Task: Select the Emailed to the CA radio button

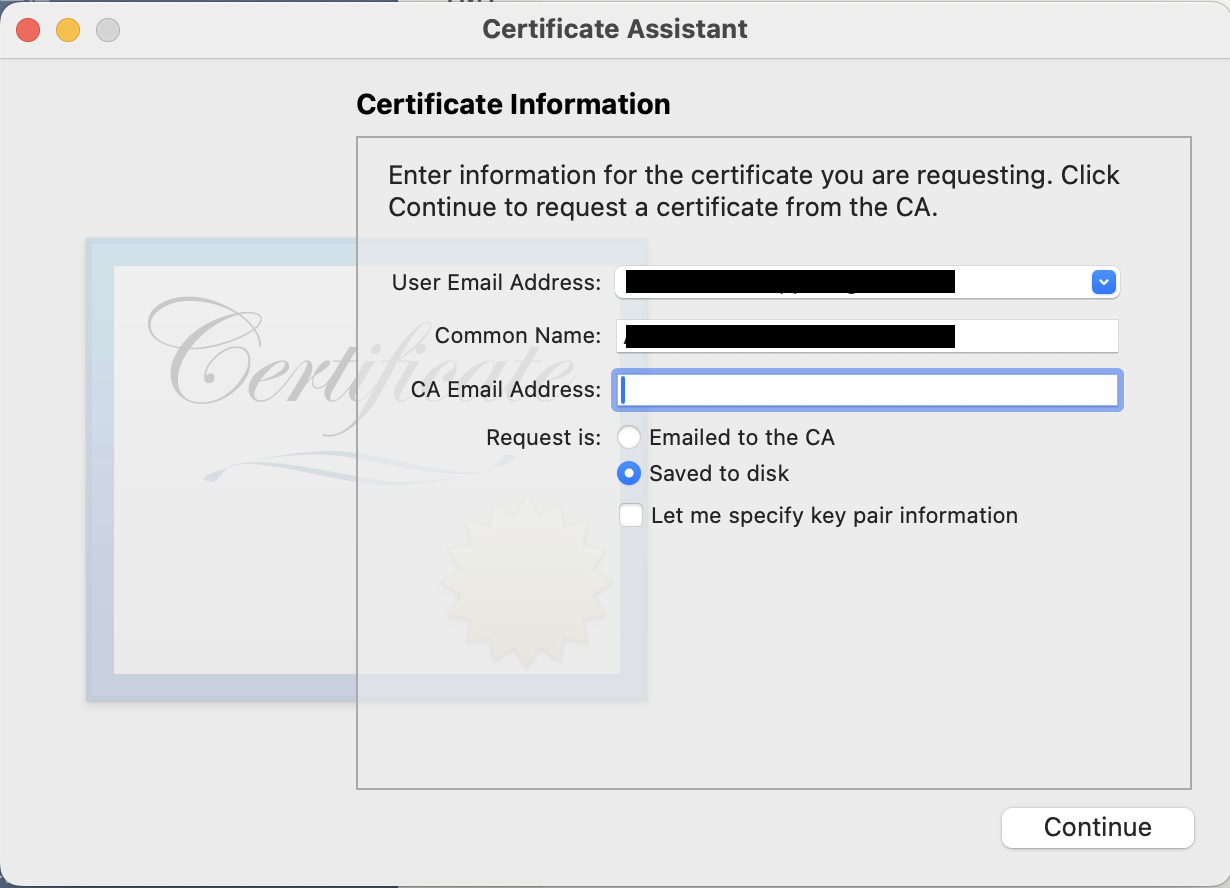Action: pyautogui.click(x=629, y=437)
